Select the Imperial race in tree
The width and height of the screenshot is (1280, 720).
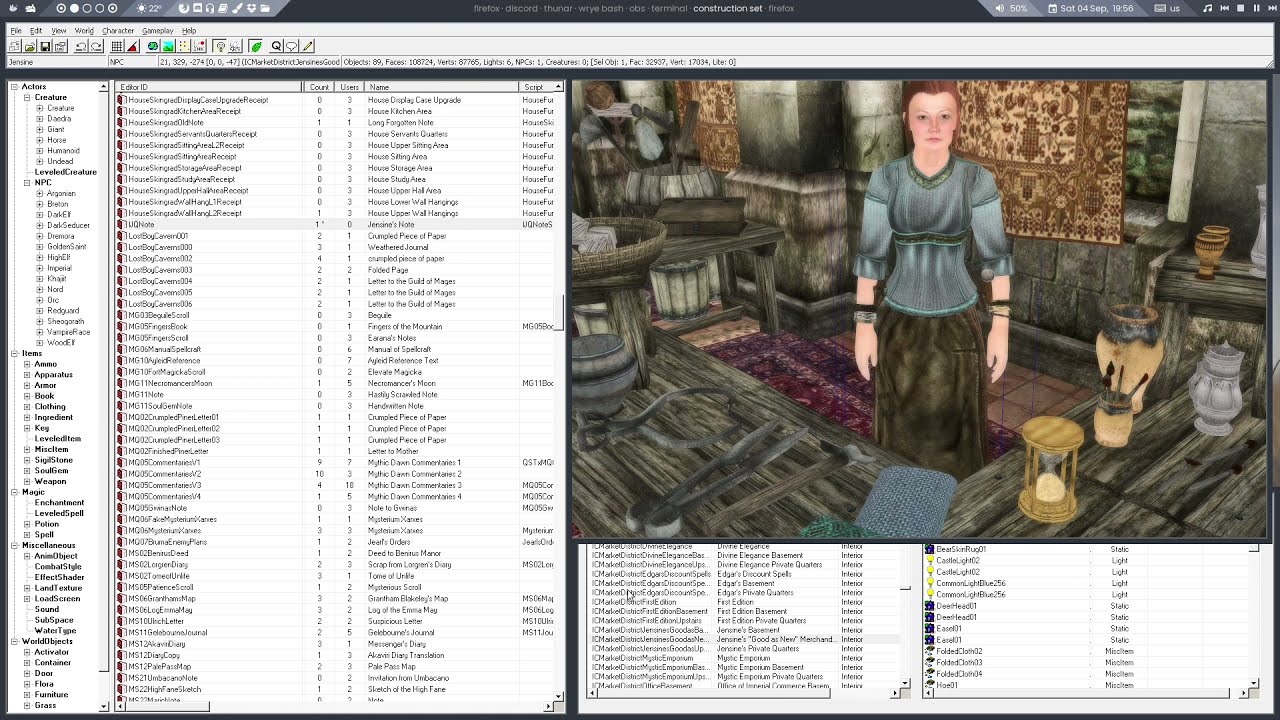(x=59, y=268)
